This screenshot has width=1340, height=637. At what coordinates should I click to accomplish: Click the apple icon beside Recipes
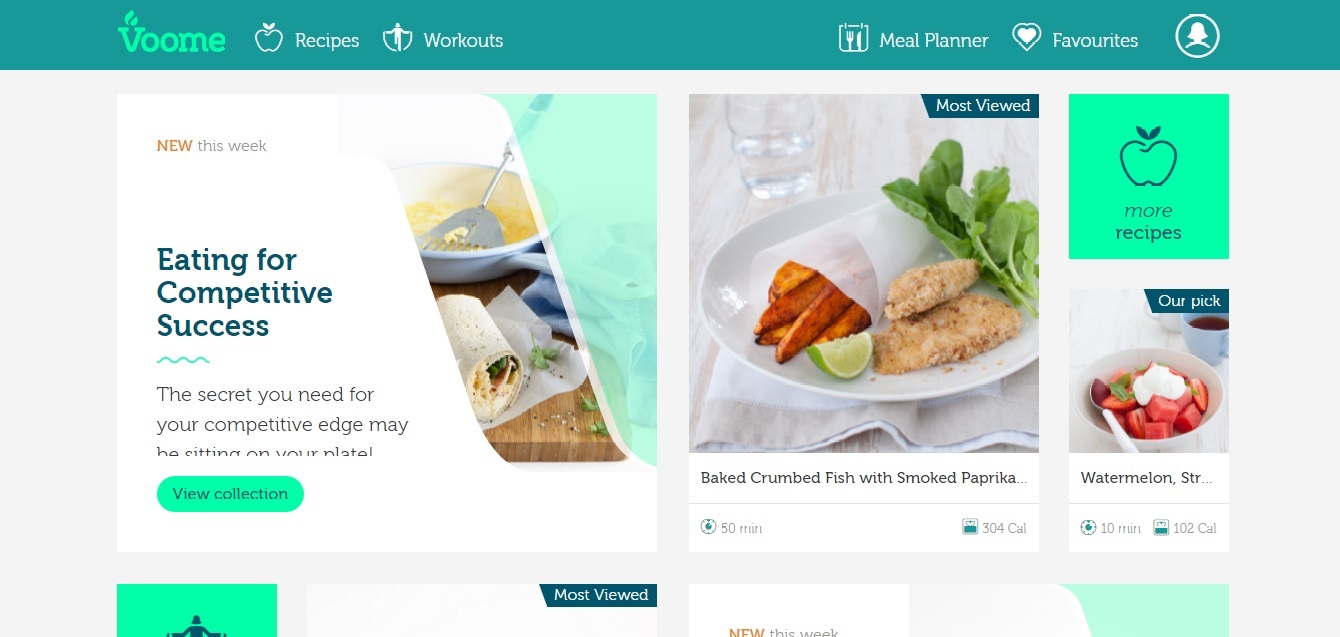point(269,38)
